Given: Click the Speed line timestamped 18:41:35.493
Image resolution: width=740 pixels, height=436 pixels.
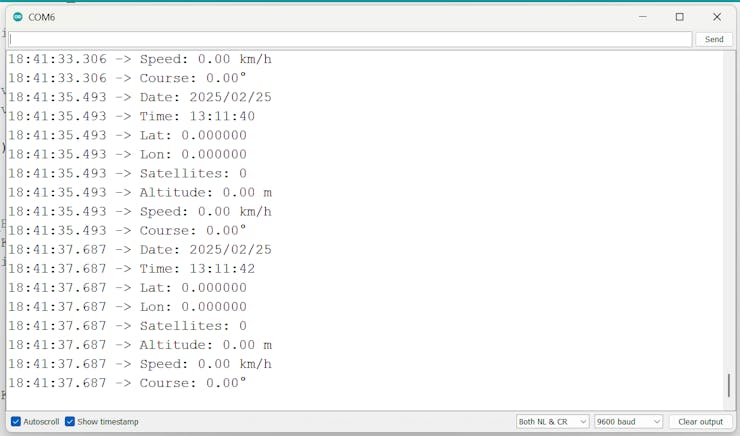Looking at the screenshot, I should pos(140,211).
